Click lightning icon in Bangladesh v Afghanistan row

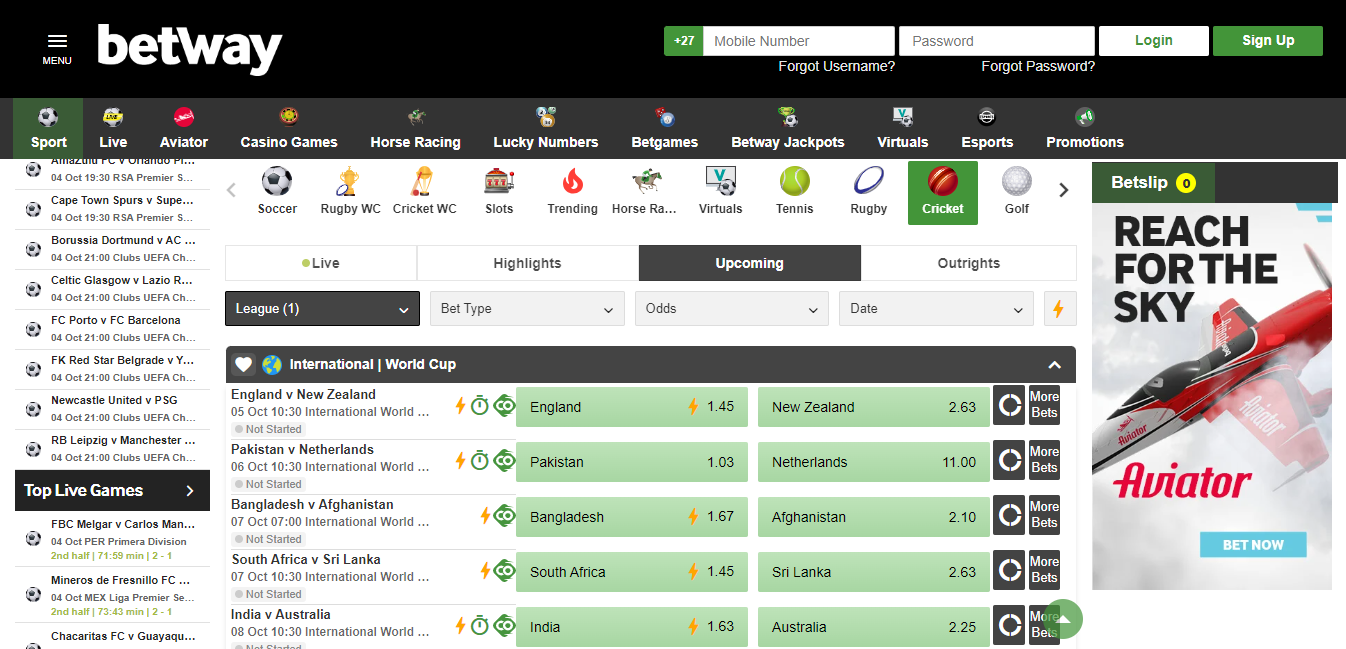pos(485,515)
